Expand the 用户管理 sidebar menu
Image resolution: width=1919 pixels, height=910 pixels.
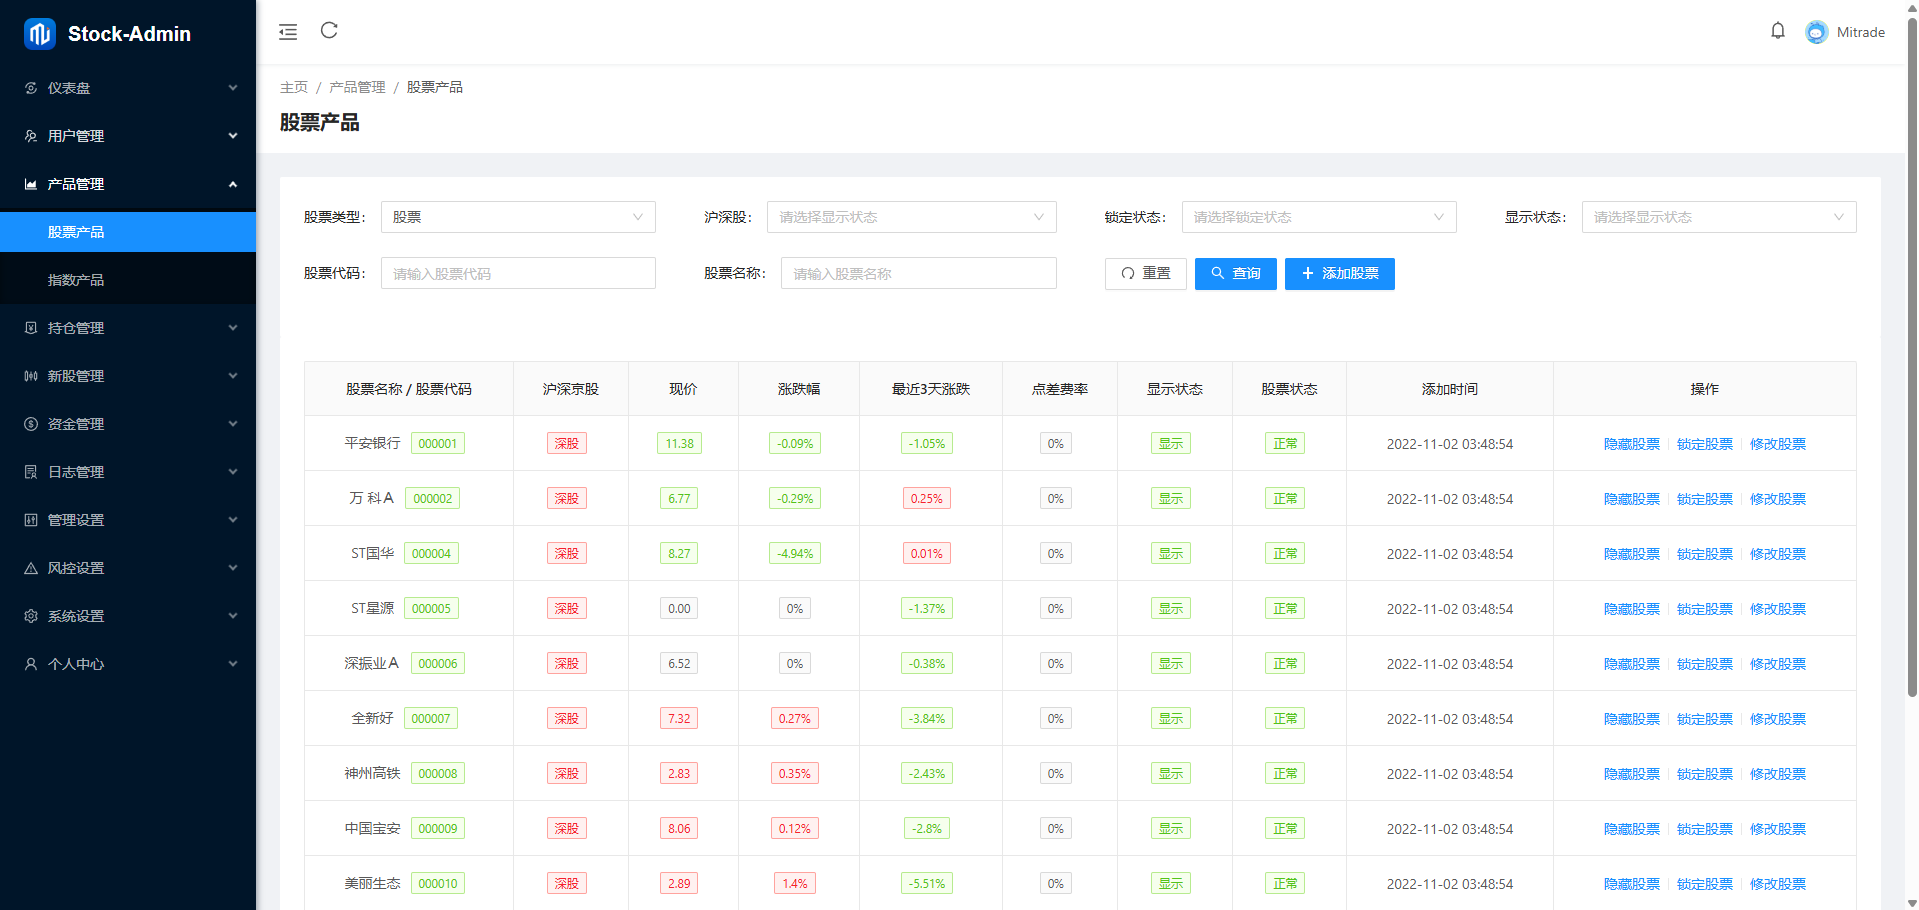click(x=128, y=136)
